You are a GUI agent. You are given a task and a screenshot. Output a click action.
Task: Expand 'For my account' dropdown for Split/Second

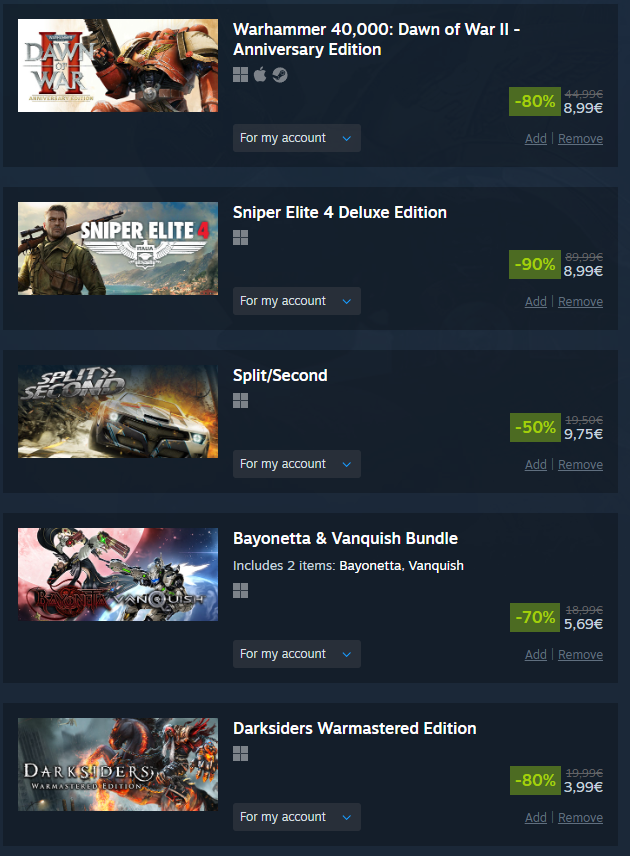296,464
